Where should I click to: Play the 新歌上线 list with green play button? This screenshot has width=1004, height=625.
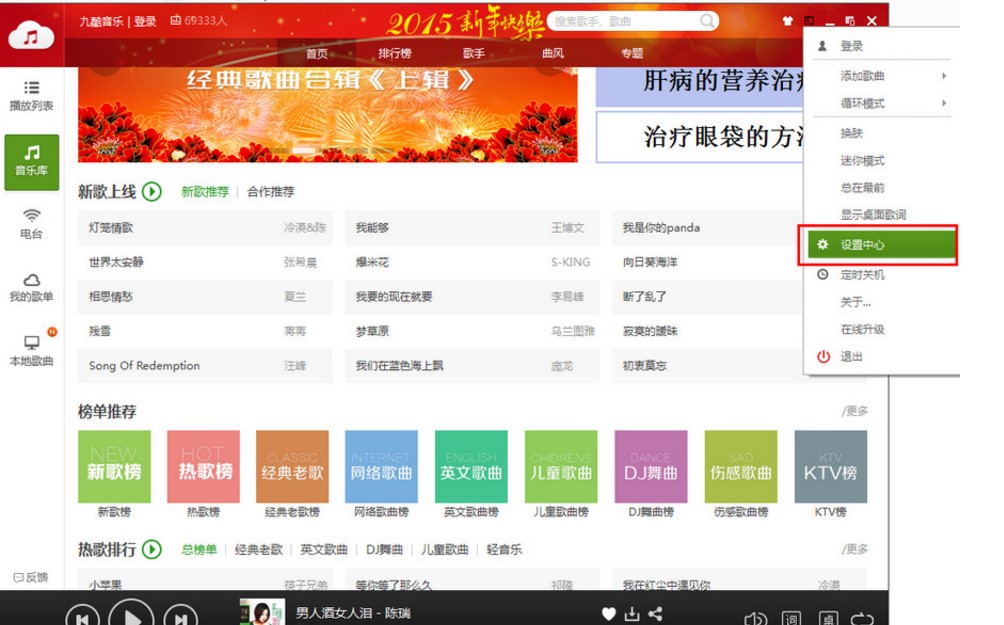152,191
